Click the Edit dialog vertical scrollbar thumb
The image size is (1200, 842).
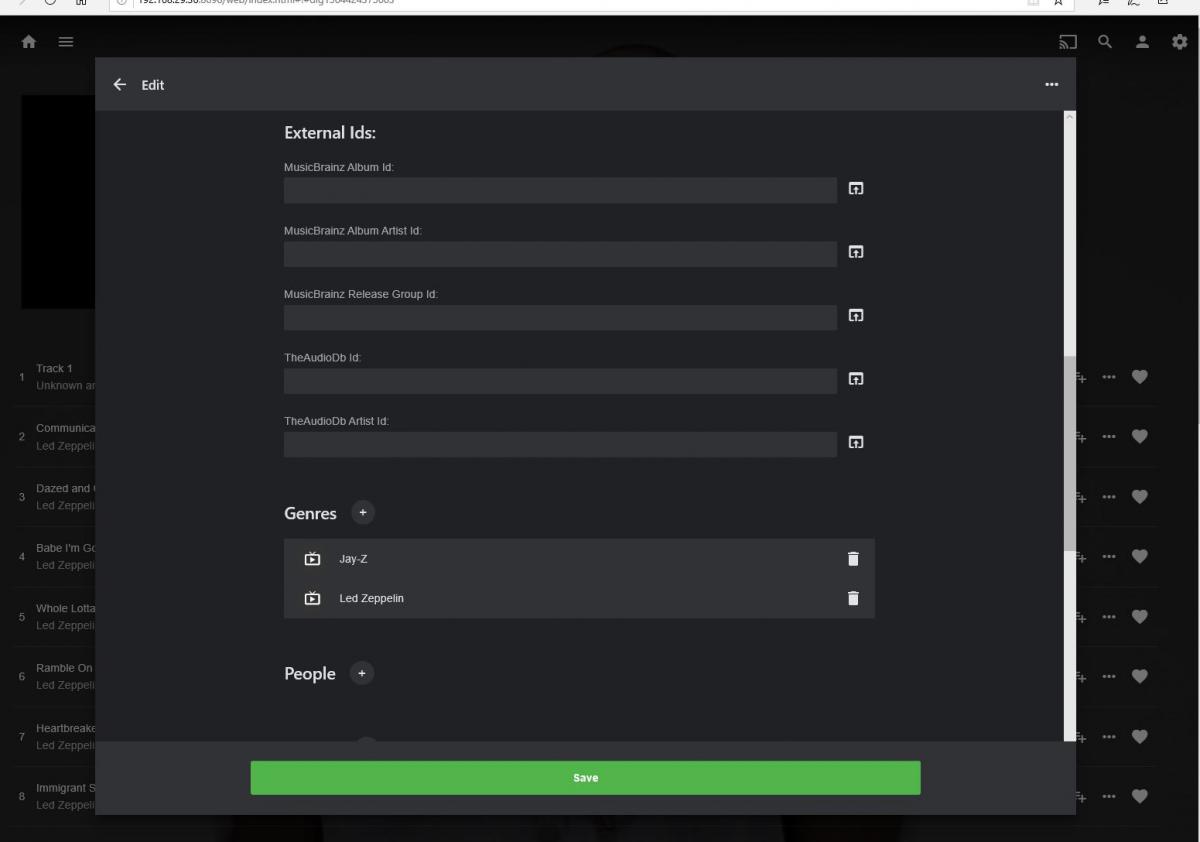pyautogui.click(x=1070, y=453)
